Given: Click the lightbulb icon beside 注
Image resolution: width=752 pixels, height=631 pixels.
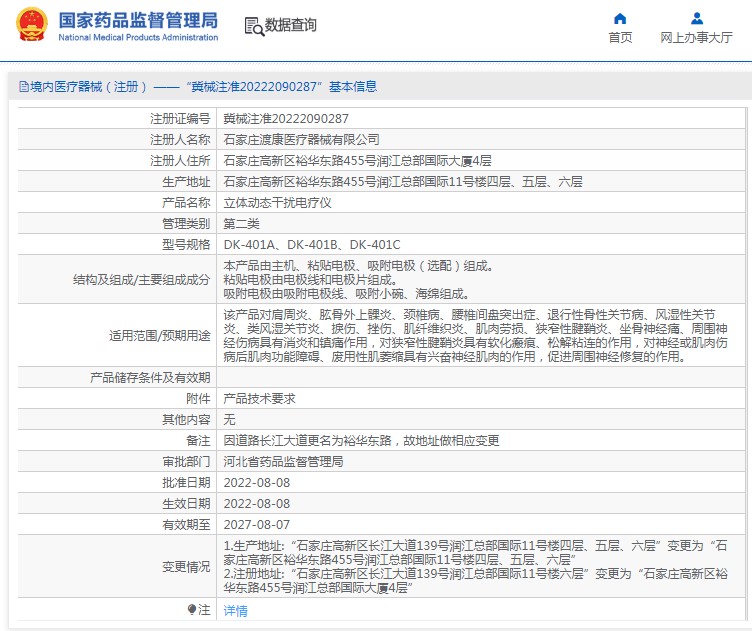Looking at the screenshot, I should (192, 609).
